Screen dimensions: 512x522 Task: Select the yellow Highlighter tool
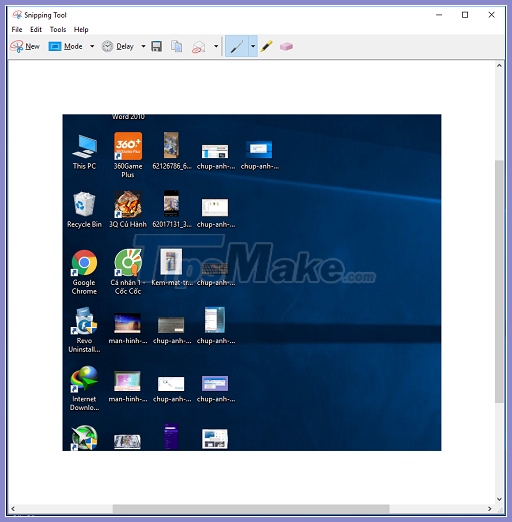267,46
